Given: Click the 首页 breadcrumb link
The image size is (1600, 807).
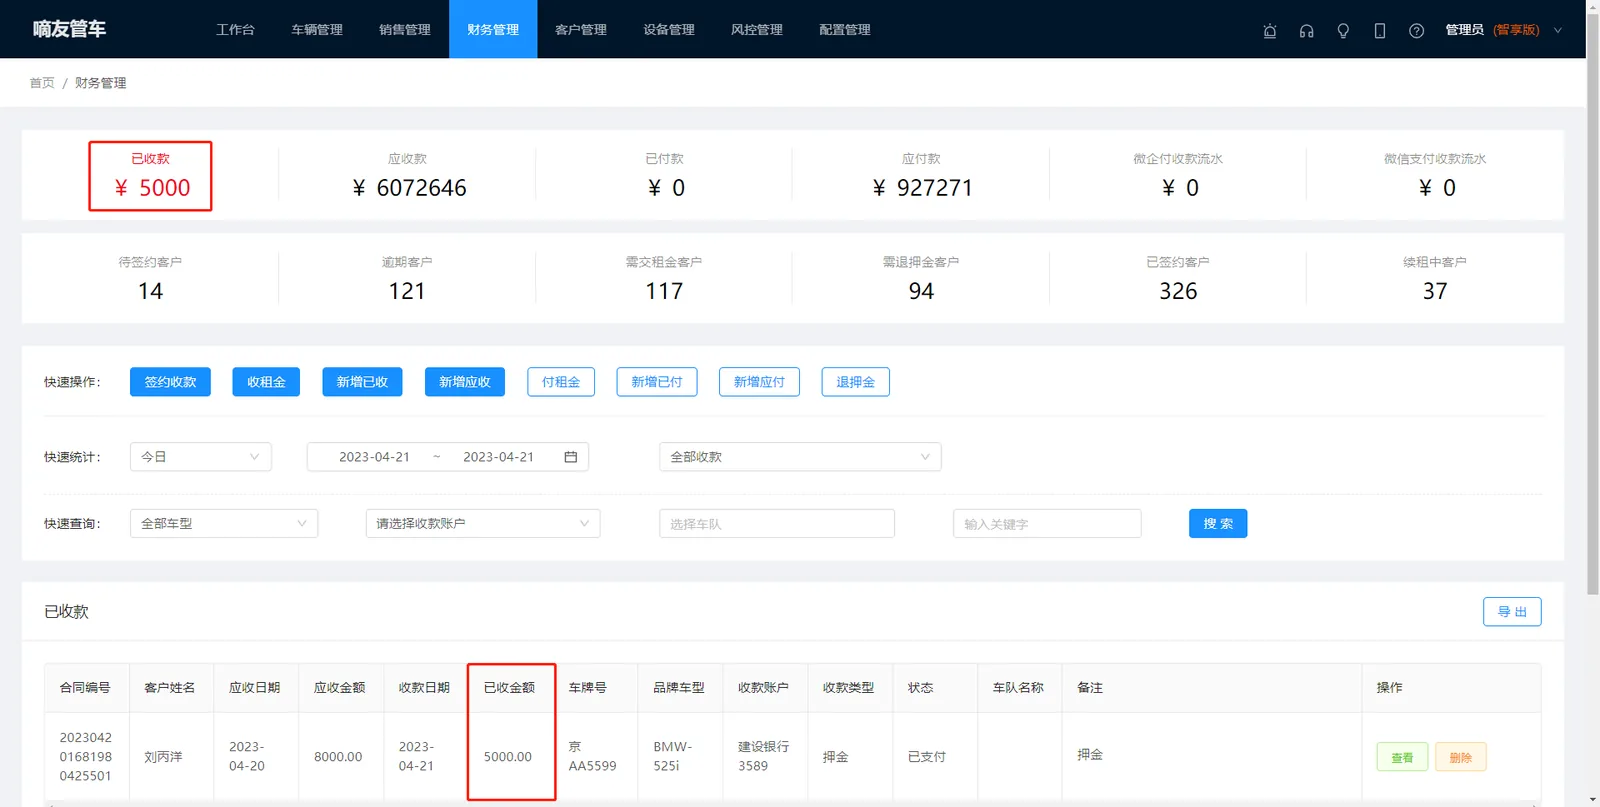Looking at the screenshot, I should 42,83.
